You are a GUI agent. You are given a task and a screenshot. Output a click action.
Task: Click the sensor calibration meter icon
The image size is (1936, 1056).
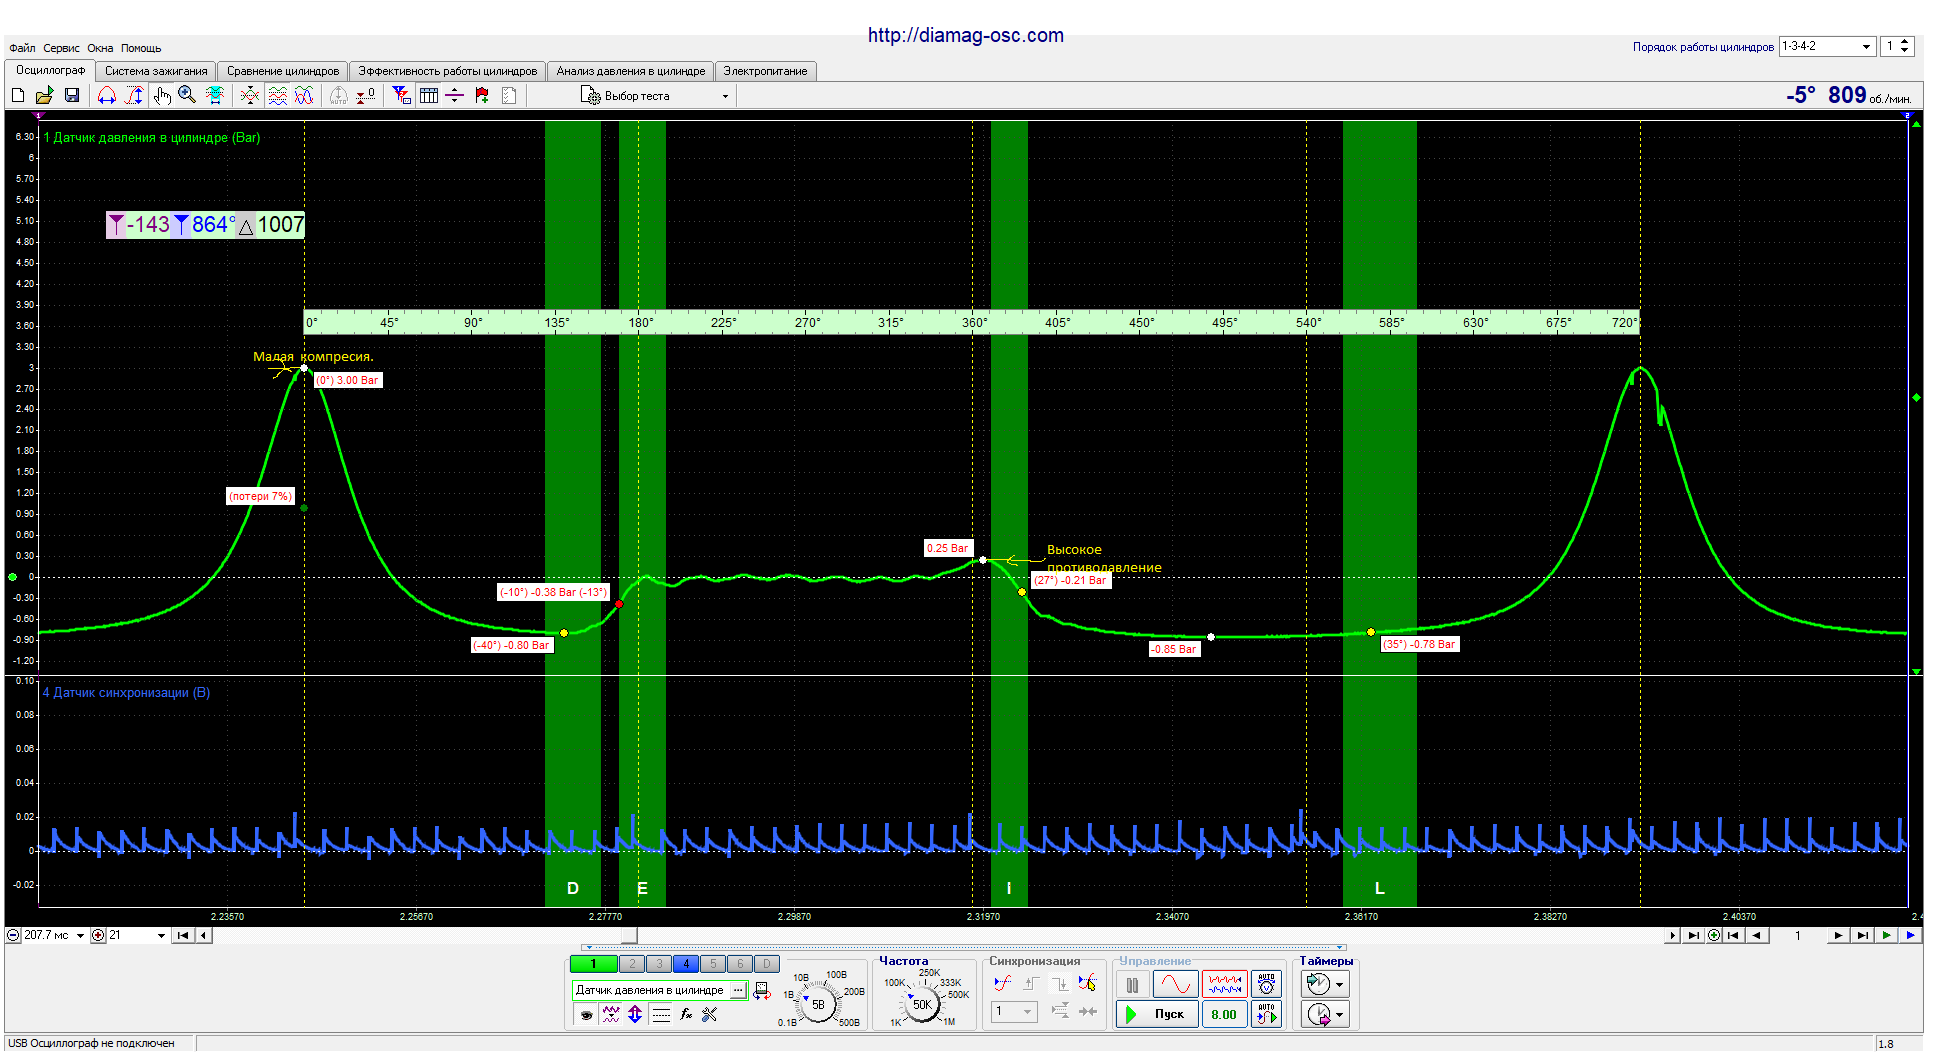[x=762, y=990]
